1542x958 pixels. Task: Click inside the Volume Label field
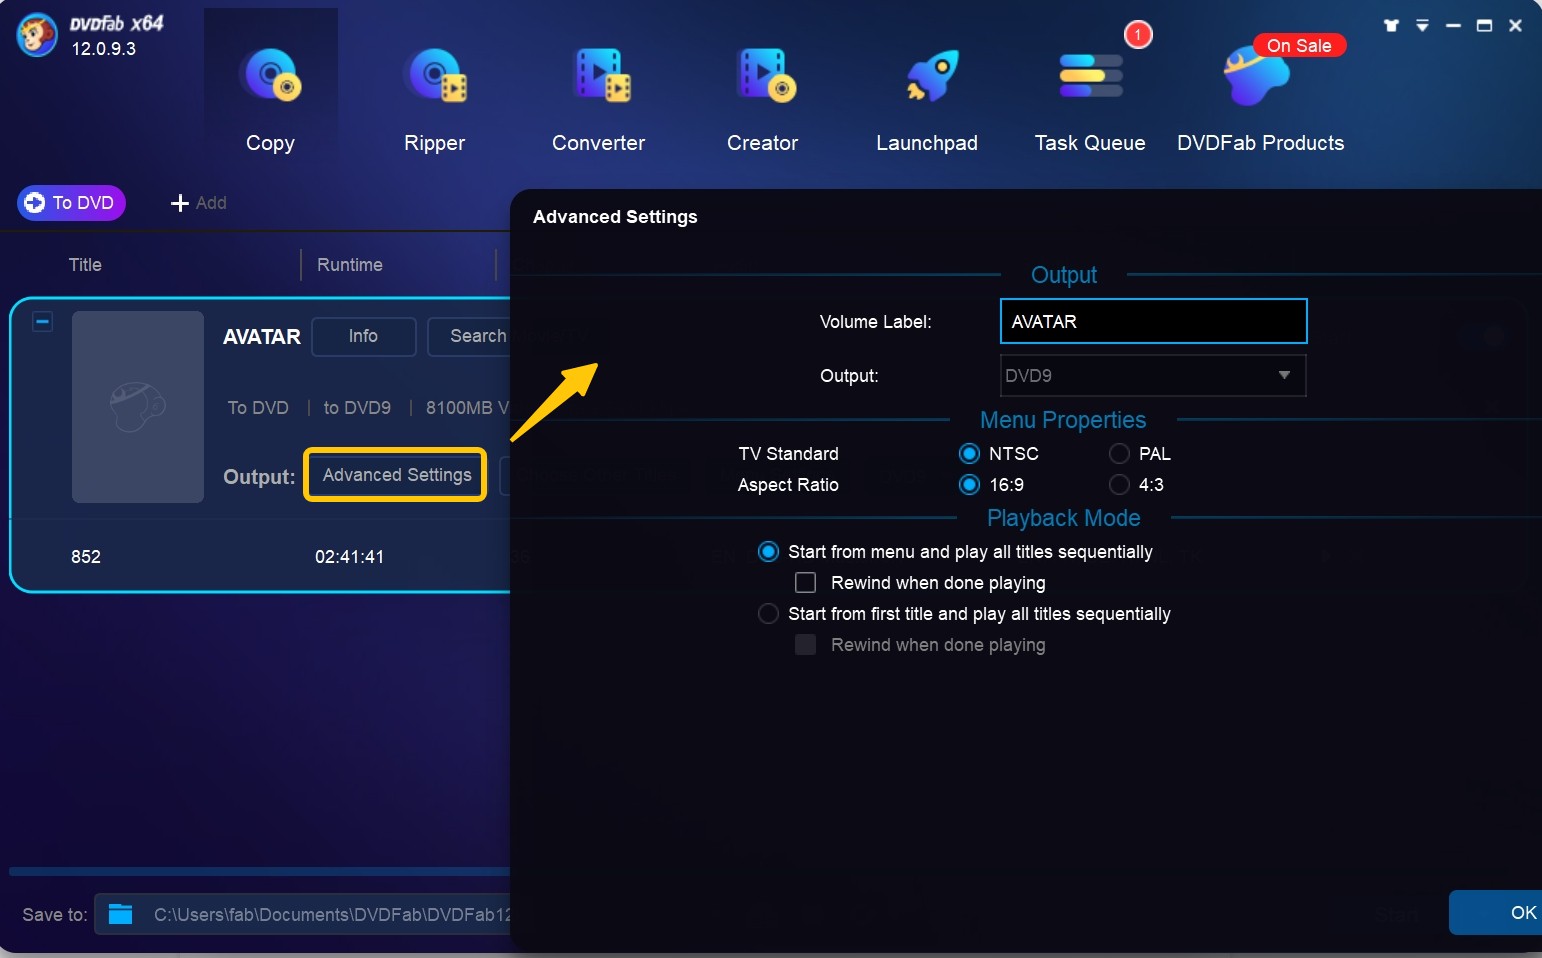click(1153, 322)
